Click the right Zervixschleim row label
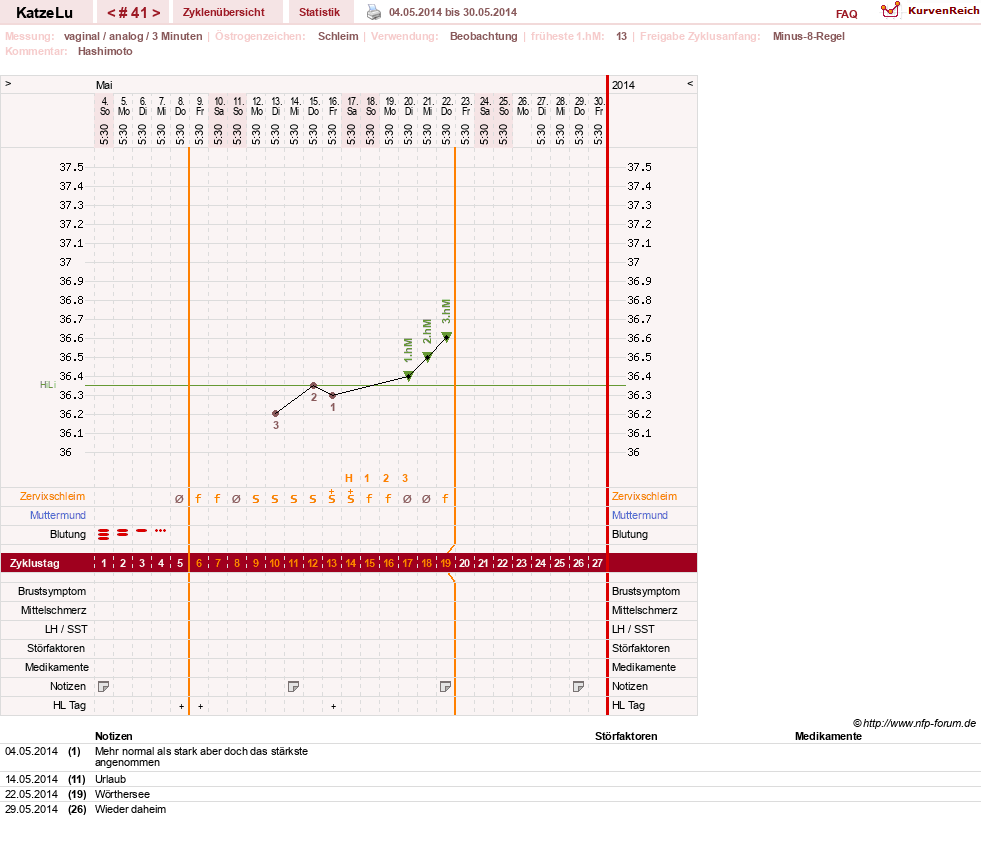The image size is (981, 849). (x=644, y=496)
